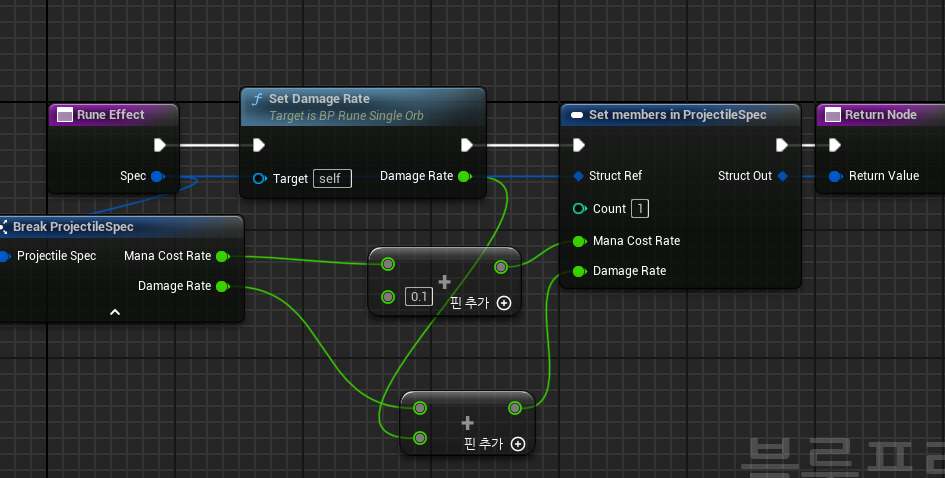Click output pin of the lower add node
This screenshot has height=478, width=945.
point(515,408)
